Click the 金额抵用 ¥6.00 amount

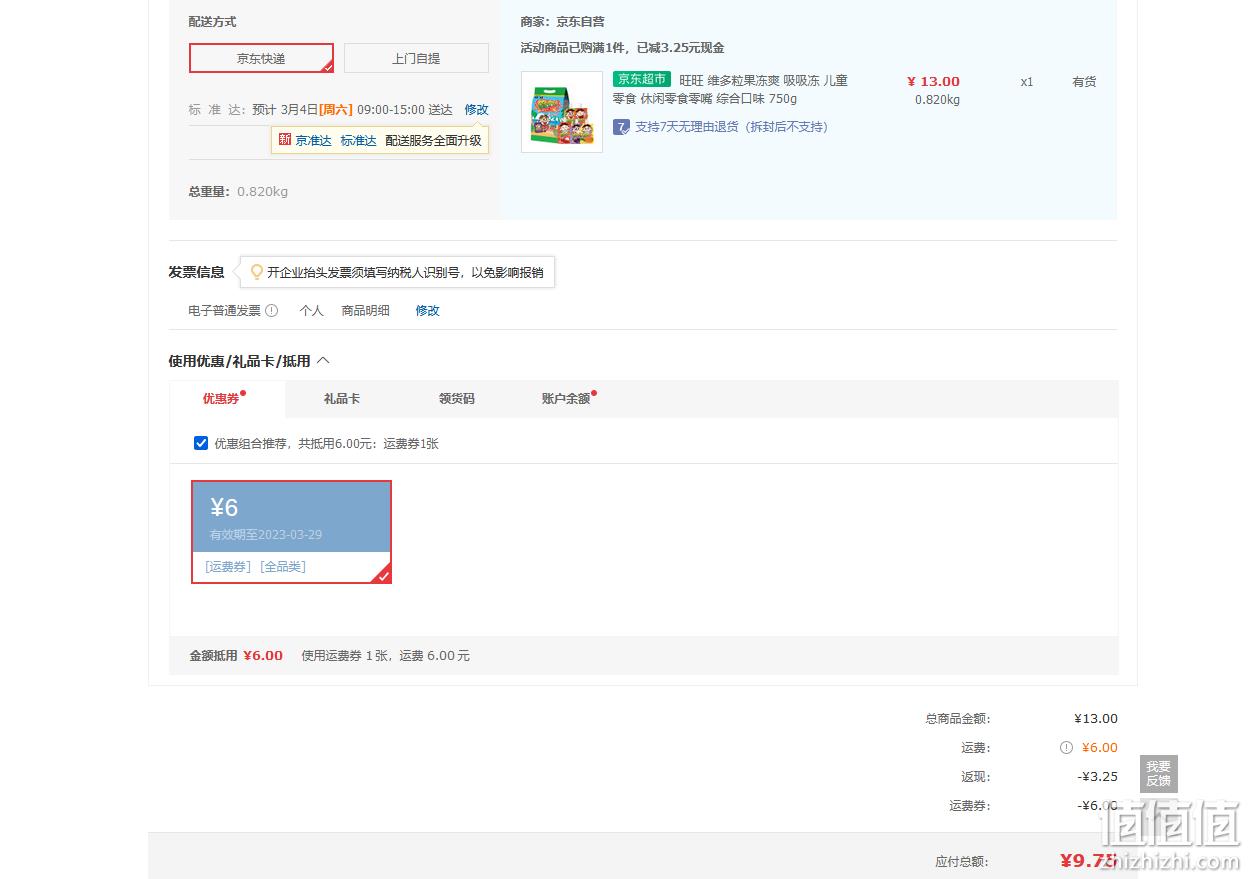click(x=263, y=656)
